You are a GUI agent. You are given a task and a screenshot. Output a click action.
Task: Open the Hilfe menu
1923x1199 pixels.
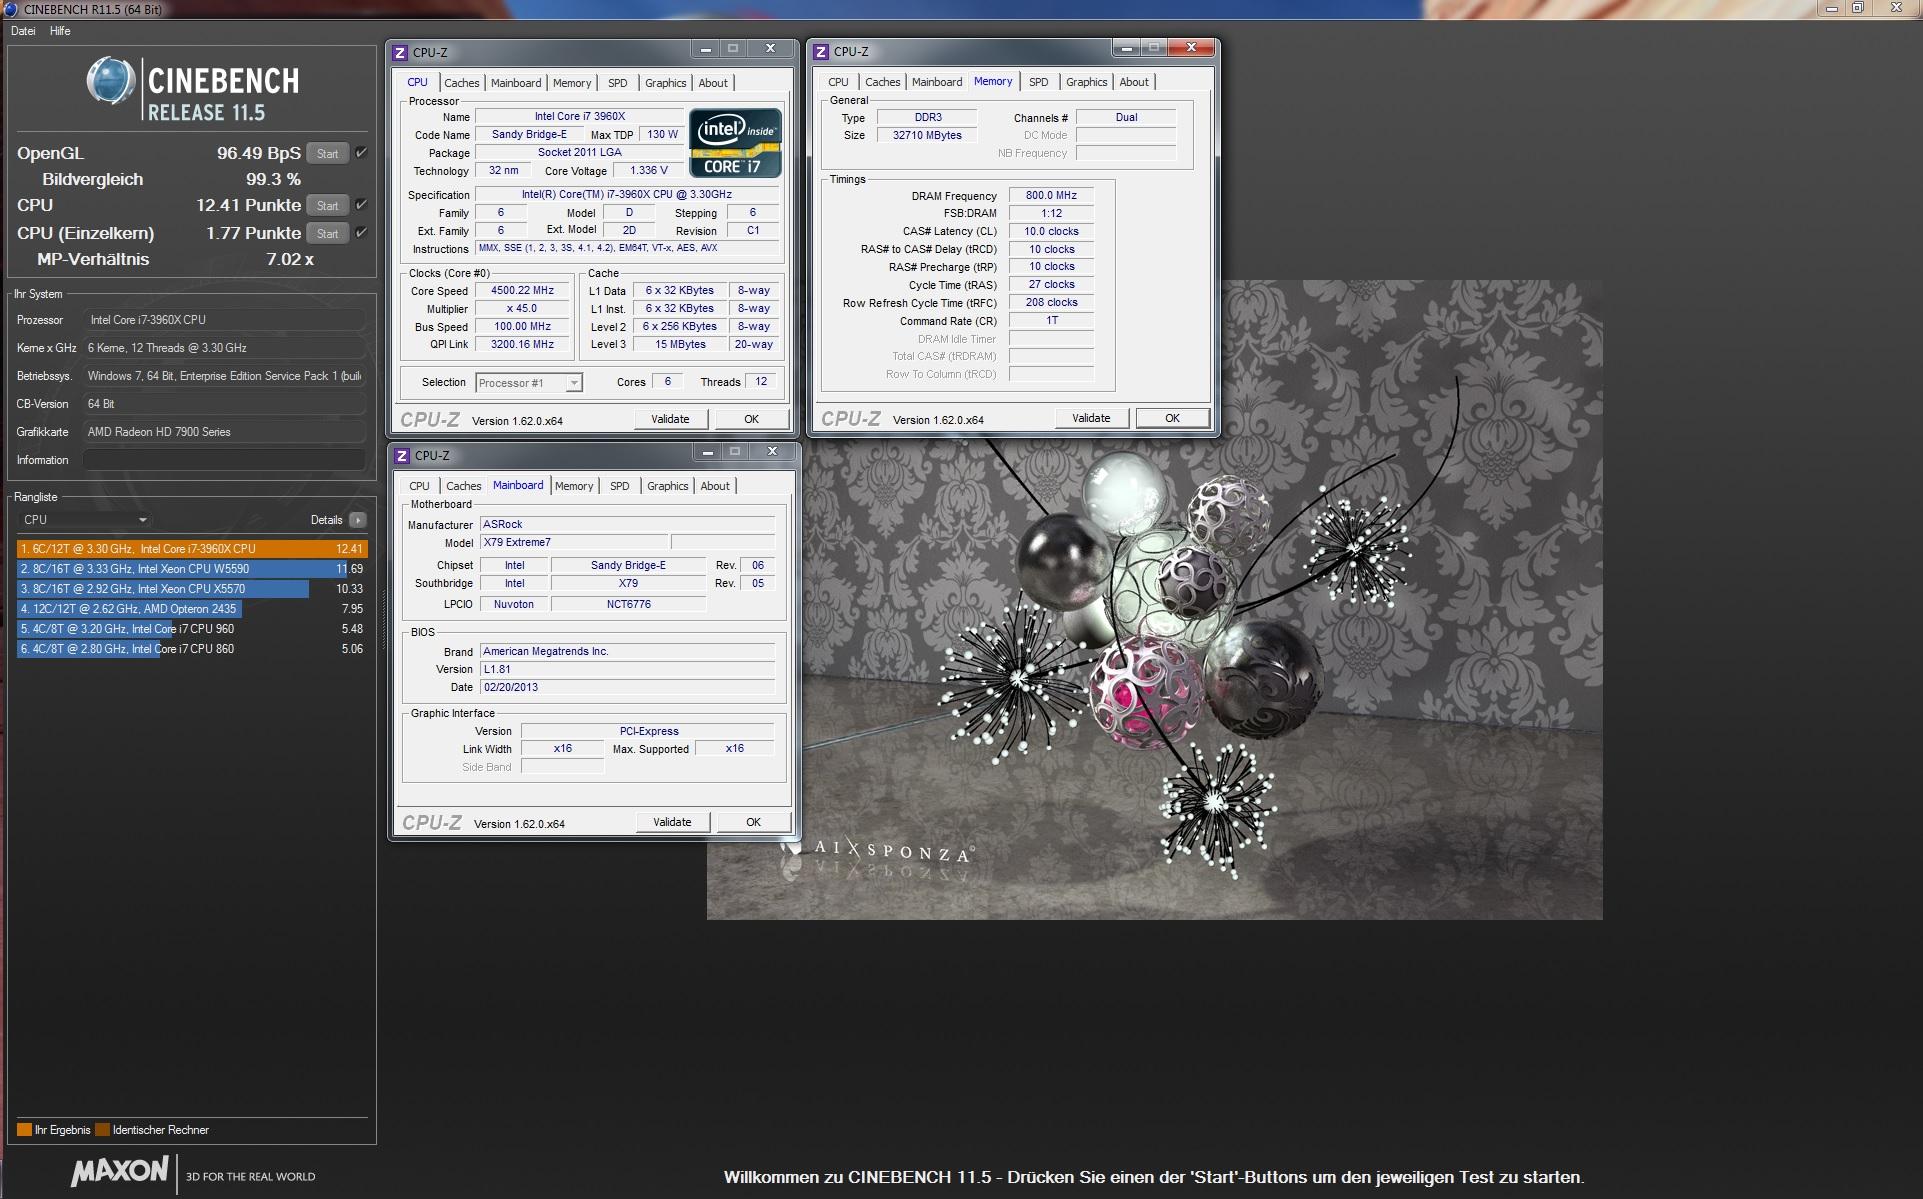point(60,31)
